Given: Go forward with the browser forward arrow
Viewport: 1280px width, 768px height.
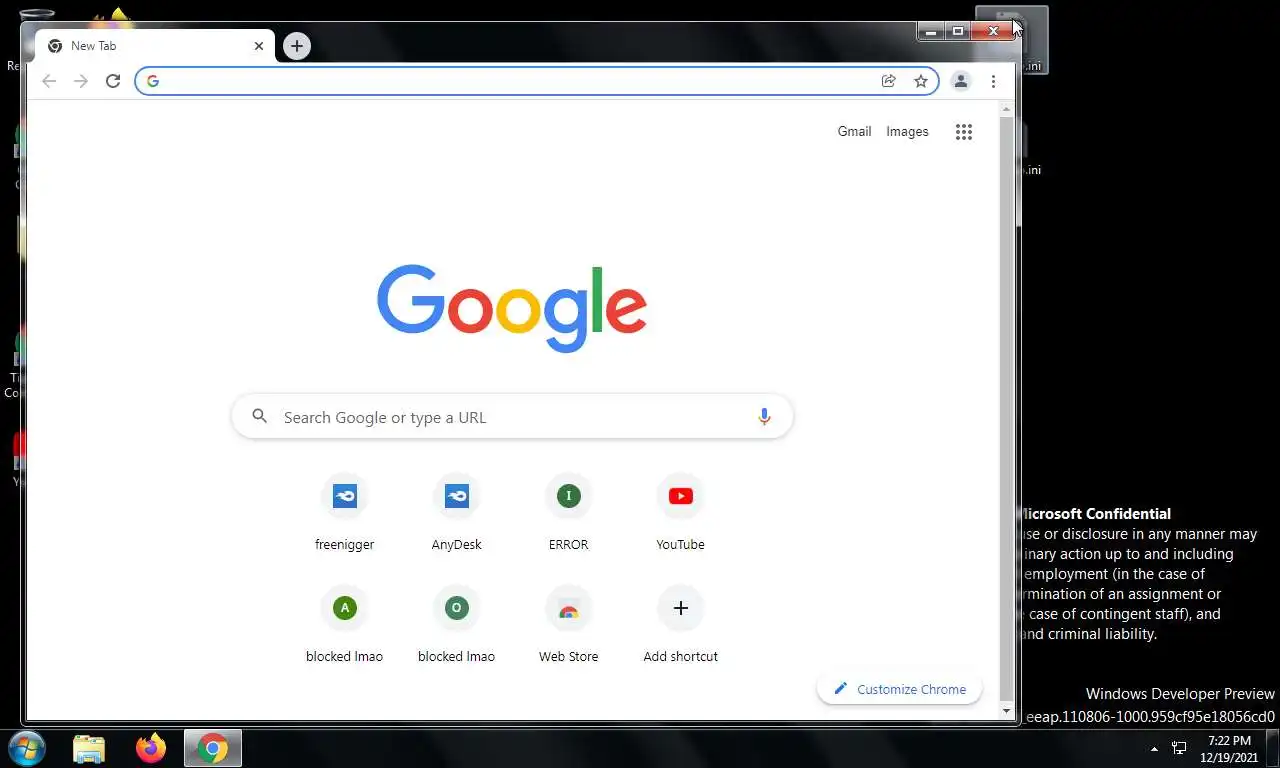Looking at the screenshot, I should (x=81, y=81).
